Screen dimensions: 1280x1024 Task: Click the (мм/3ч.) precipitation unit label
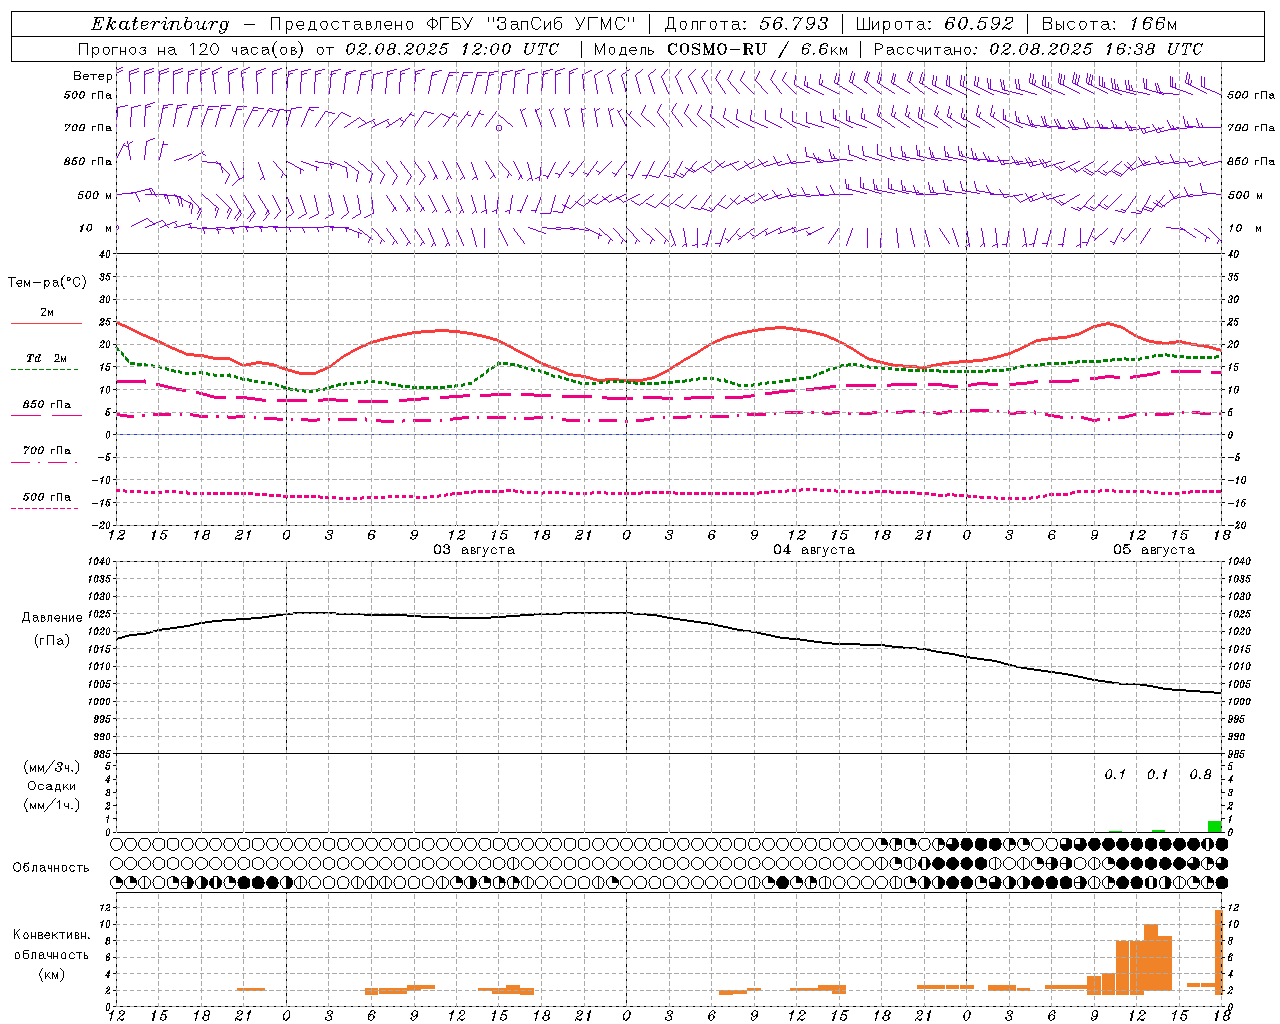tap(52, 767)
